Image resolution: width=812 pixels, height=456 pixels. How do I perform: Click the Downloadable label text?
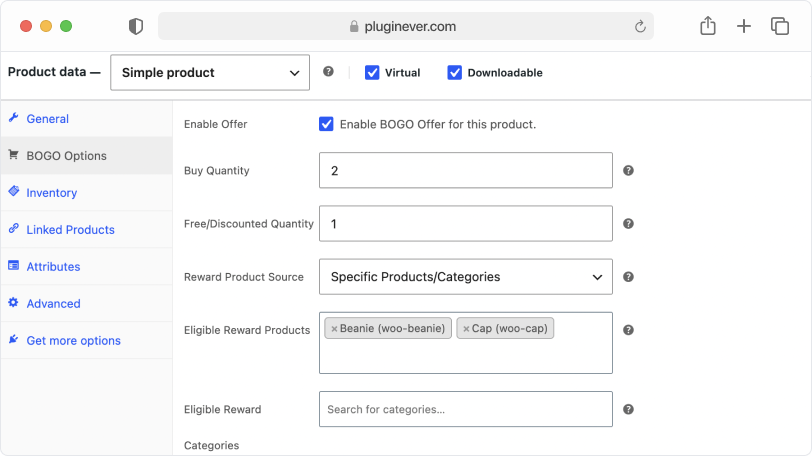pos(505,72)
